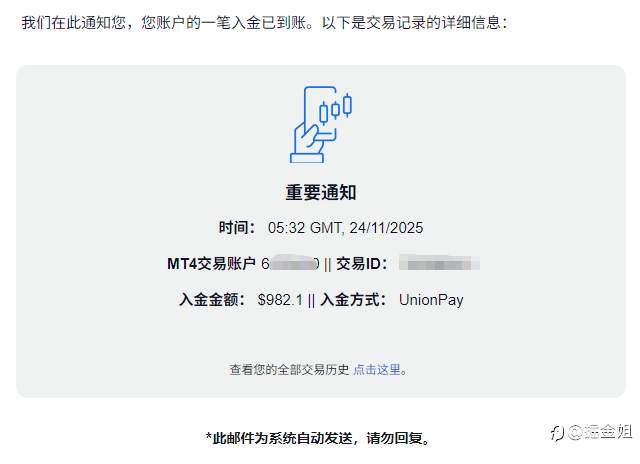Click the 掘金姐 watermark username
Viewport: 640px width, 464px height.
(x=608, y=432)
